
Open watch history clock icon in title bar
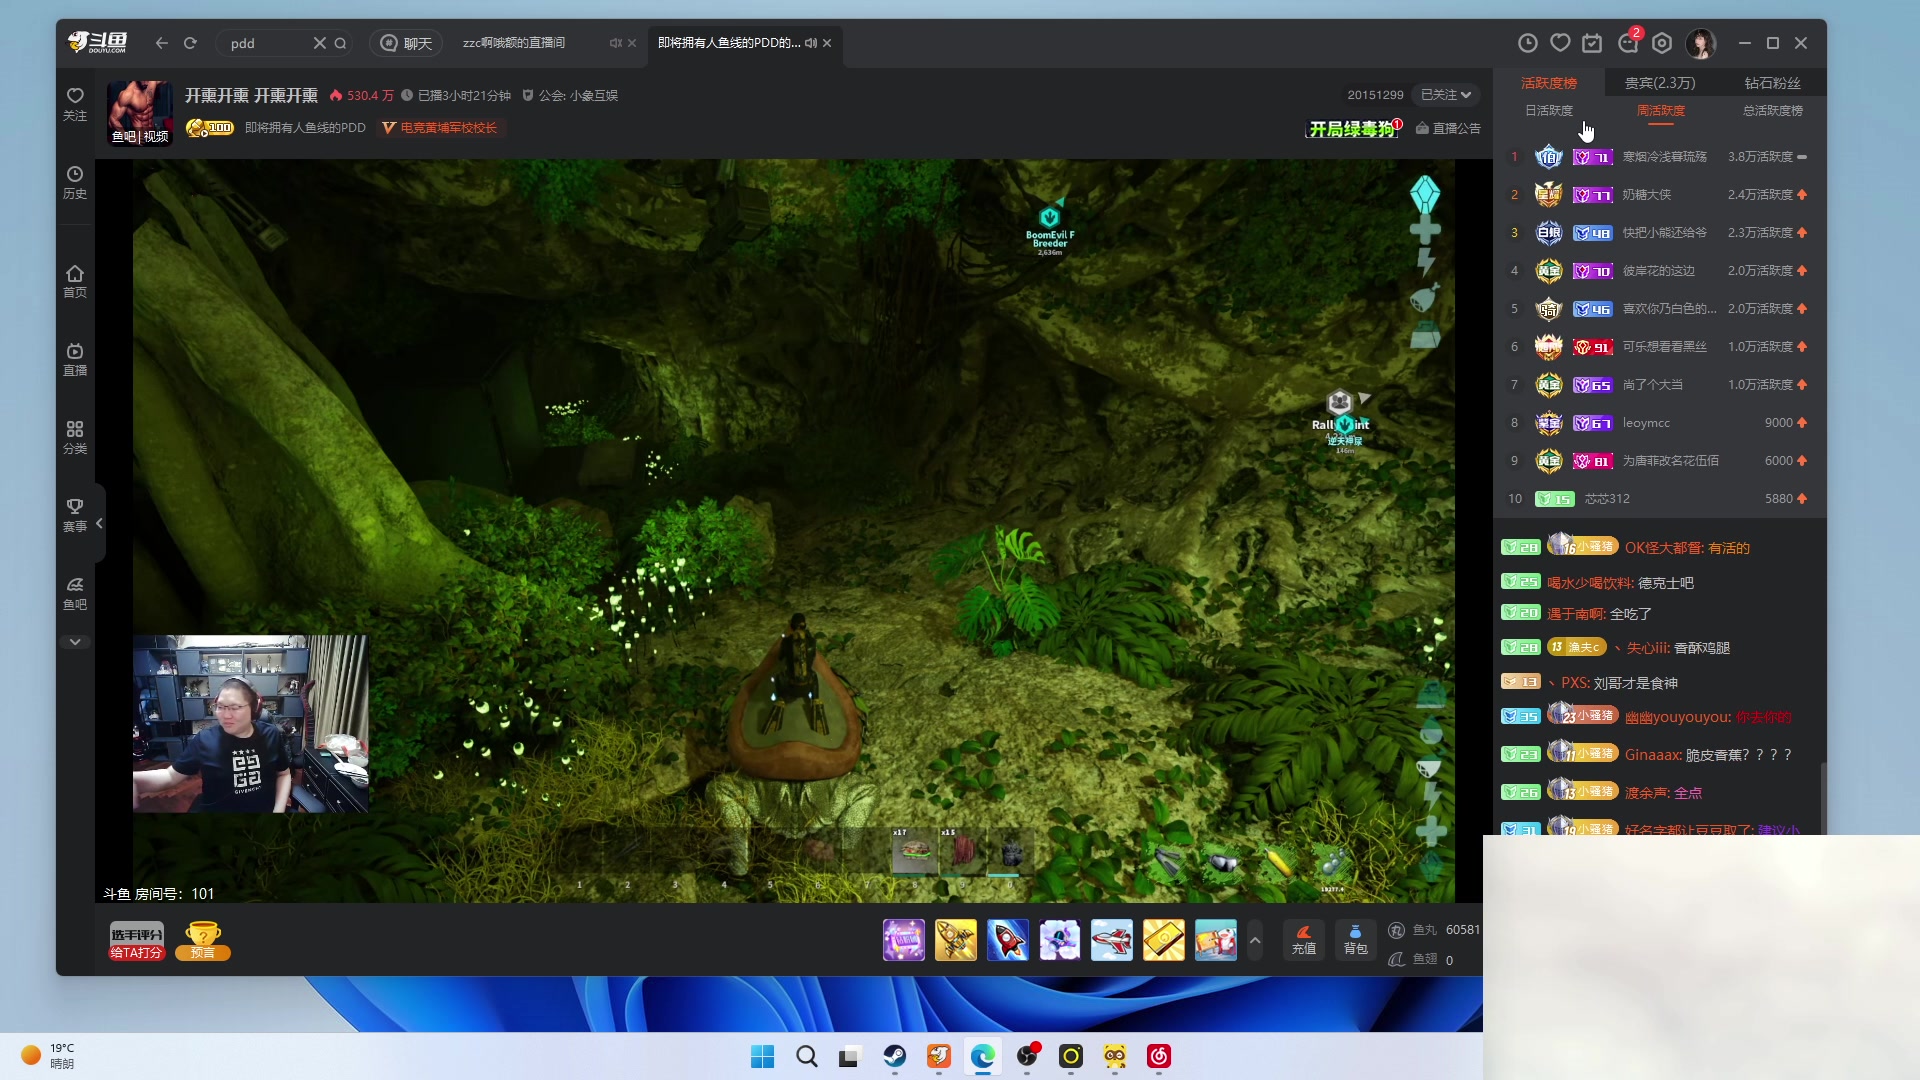1528,43
